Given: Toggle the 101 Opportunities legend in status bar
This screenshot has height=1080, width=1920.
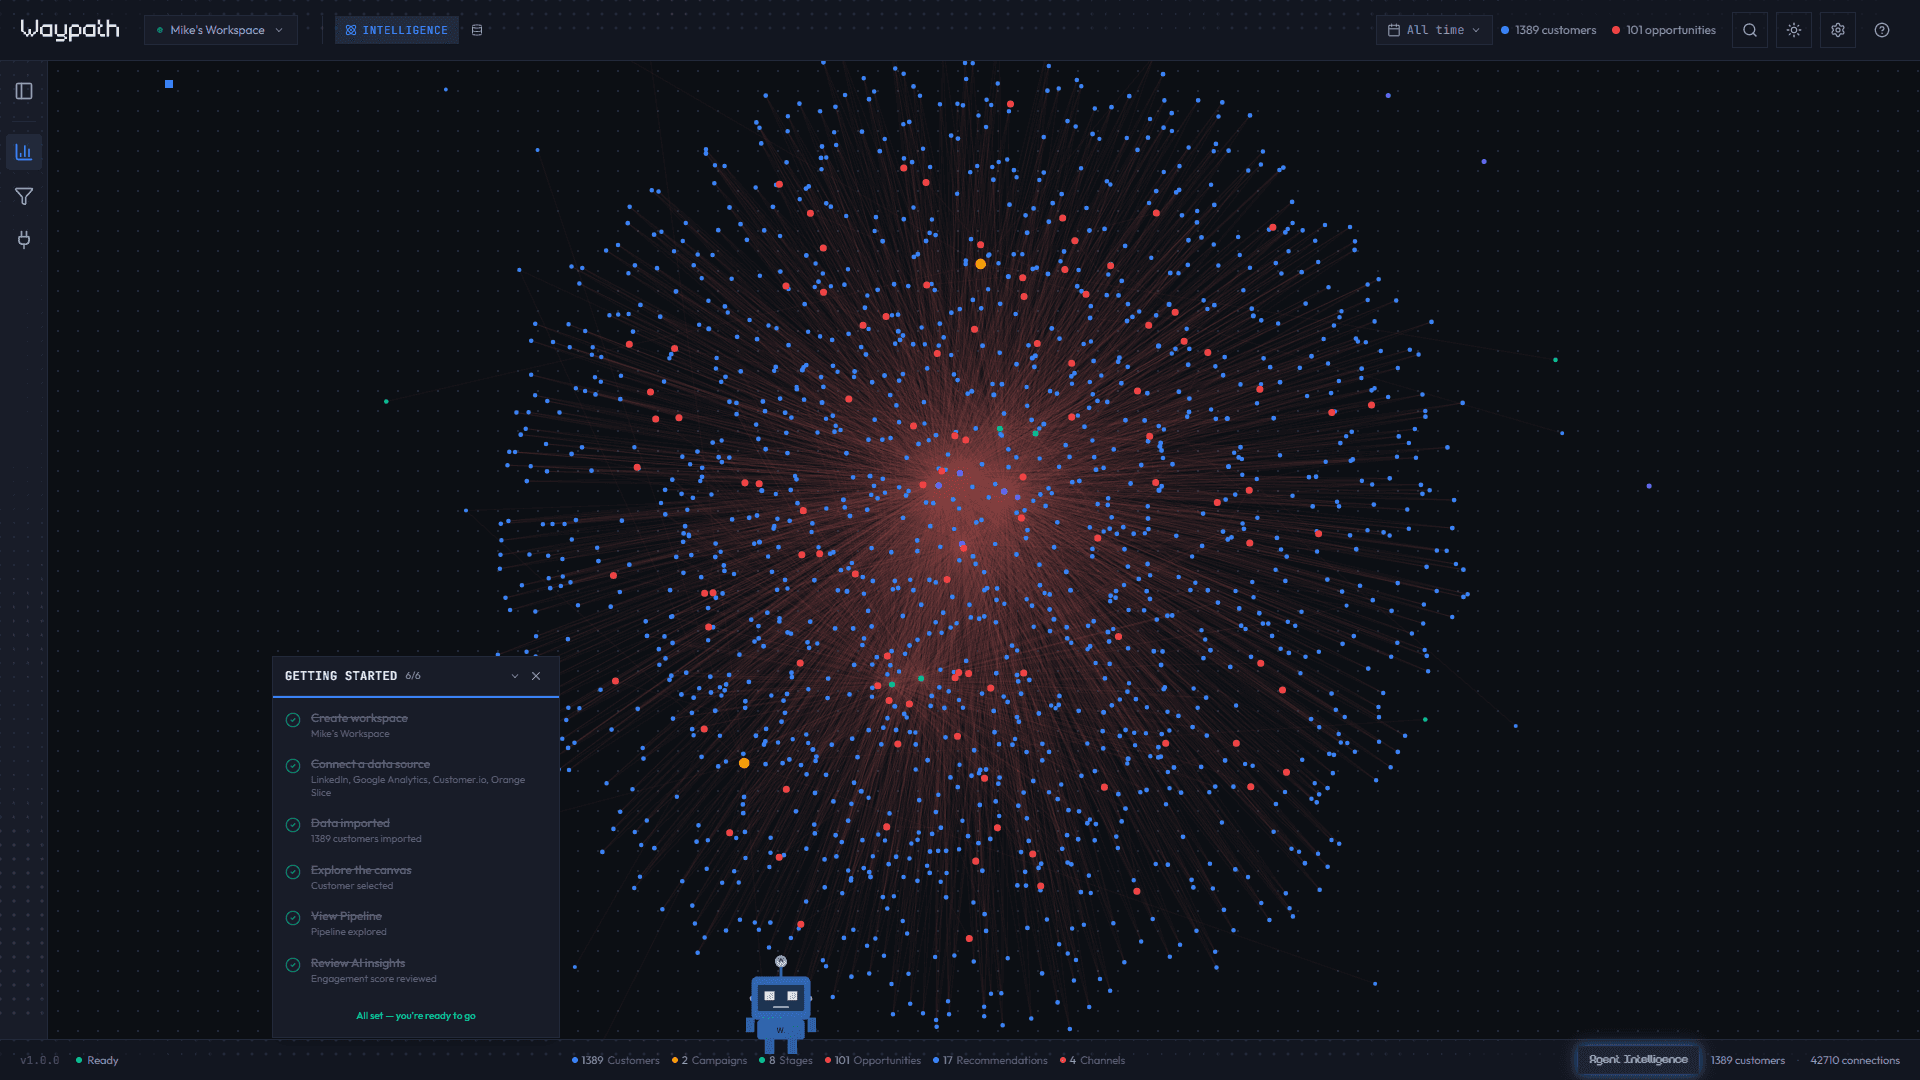Looking at the screenshot, I should pyautogui.click(x=872, y=1060).
